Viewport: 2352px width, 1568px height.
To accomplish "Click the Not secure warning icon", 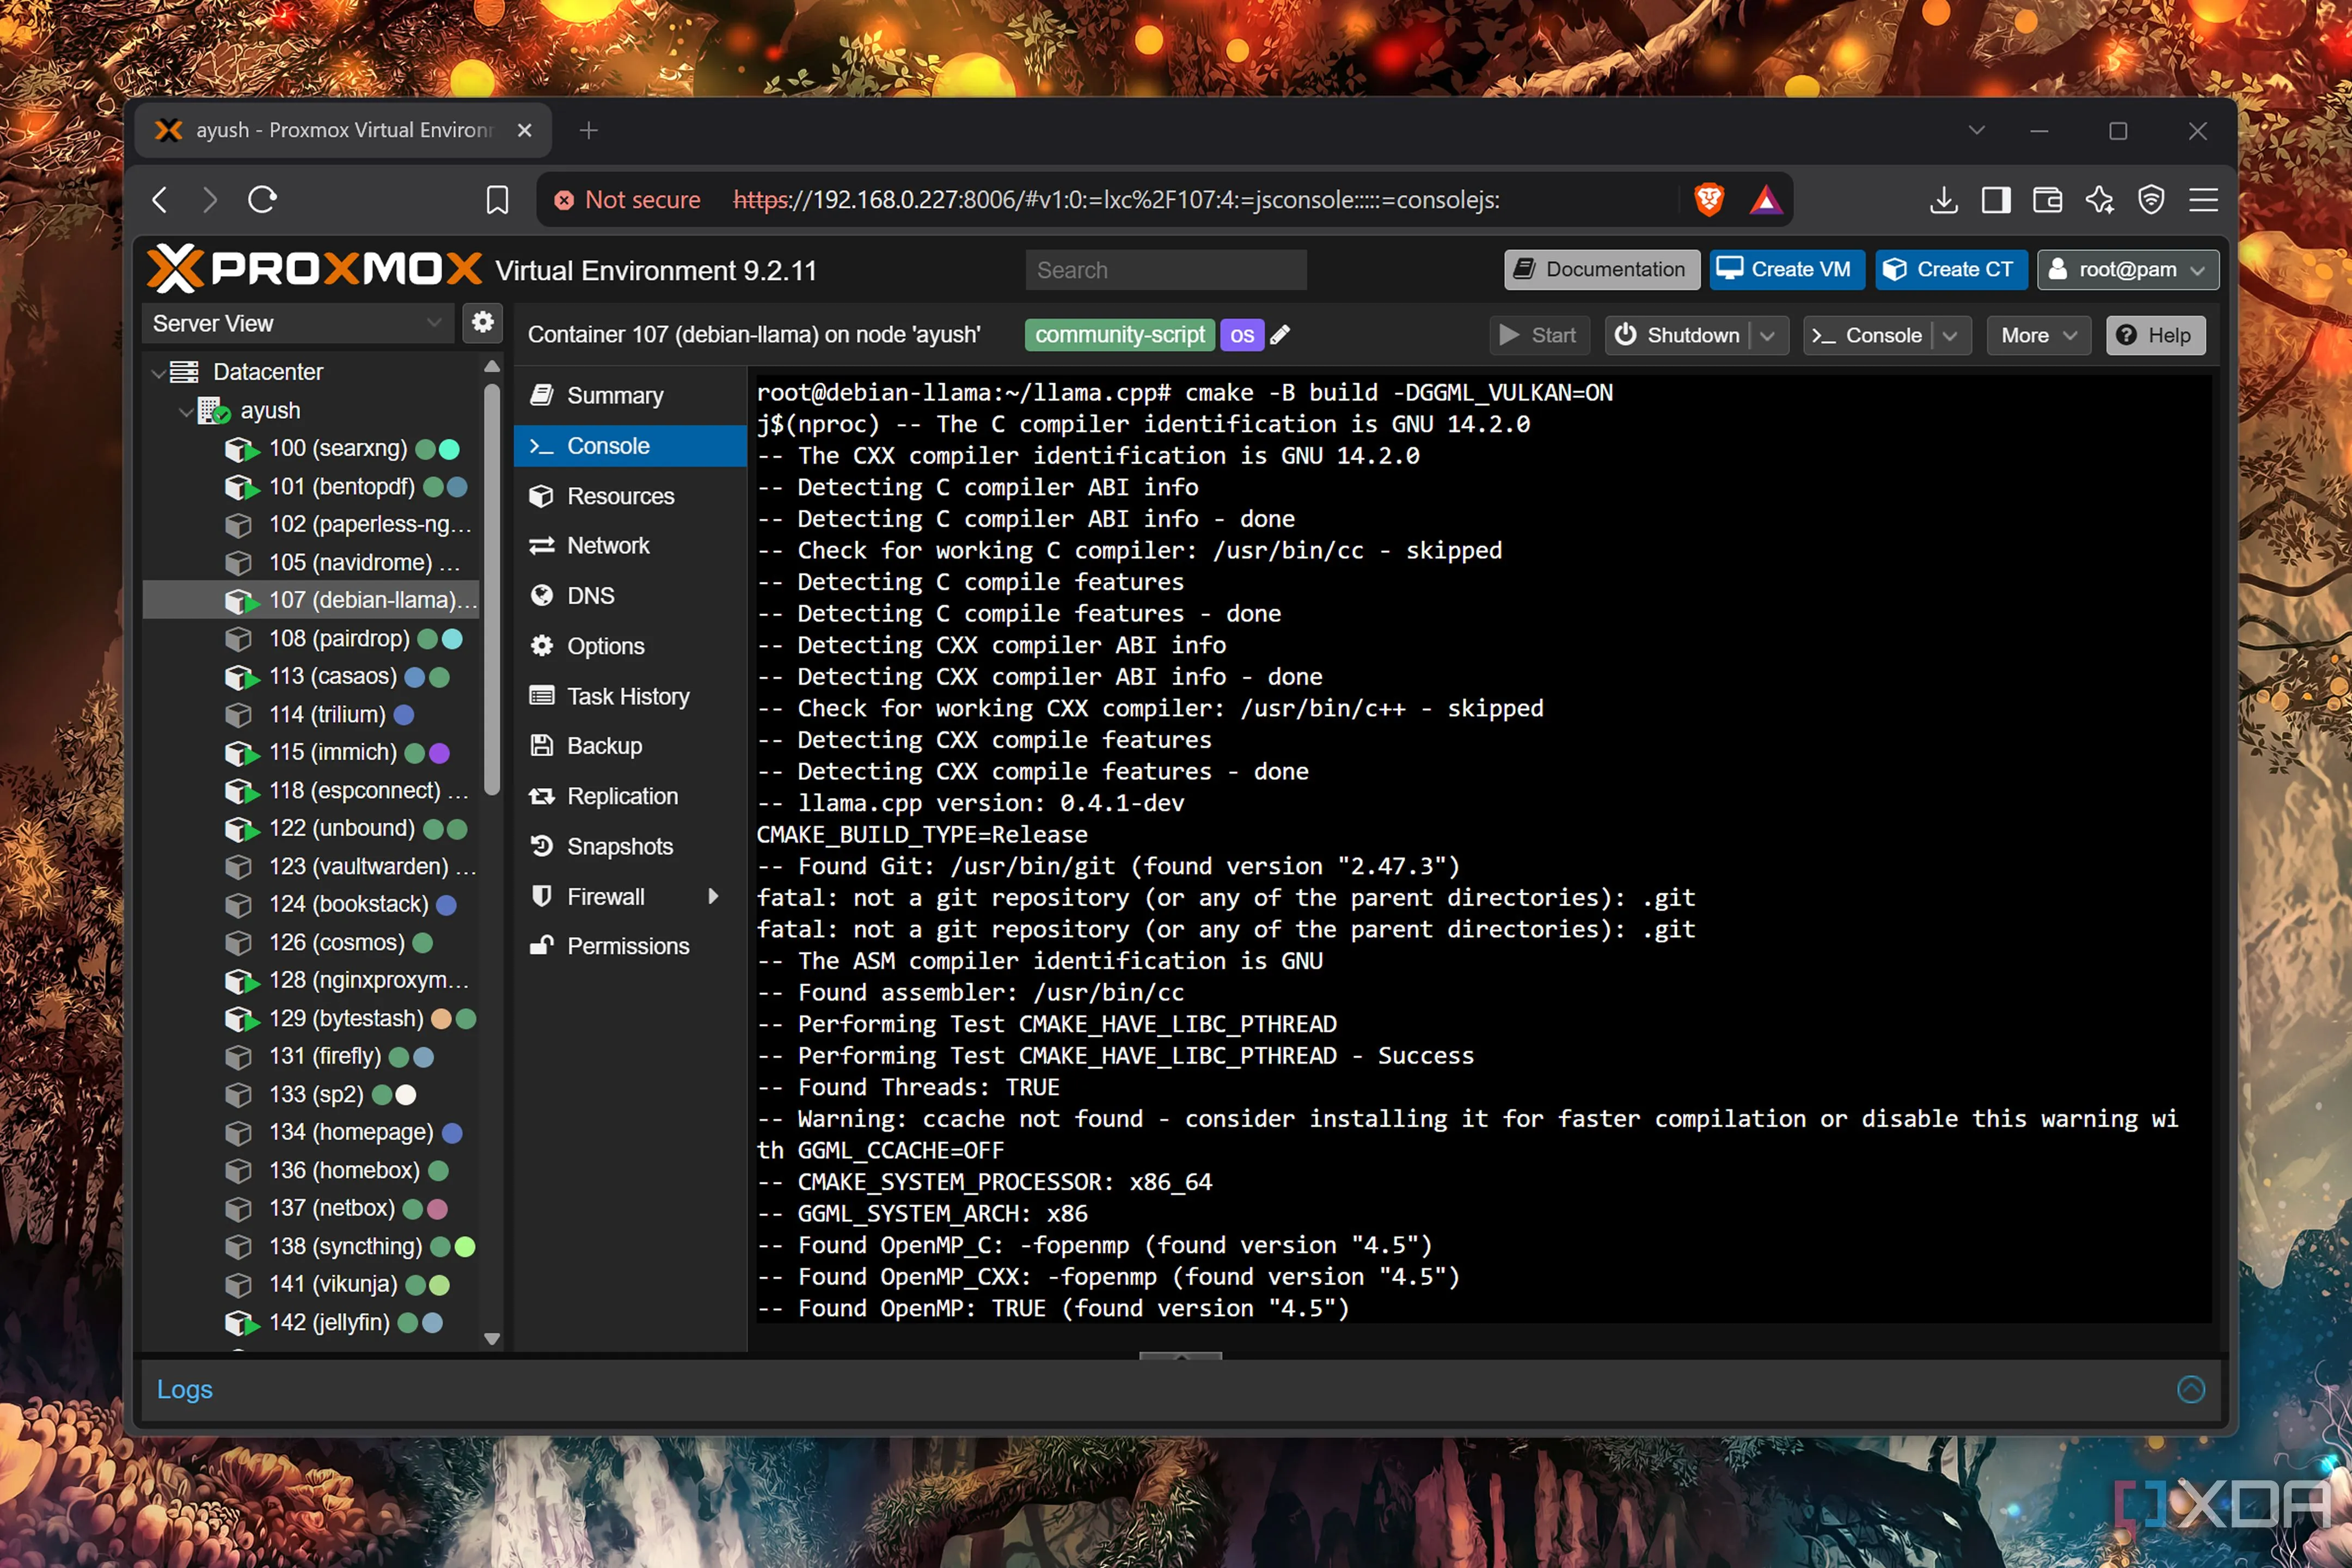I will (564, 200).
